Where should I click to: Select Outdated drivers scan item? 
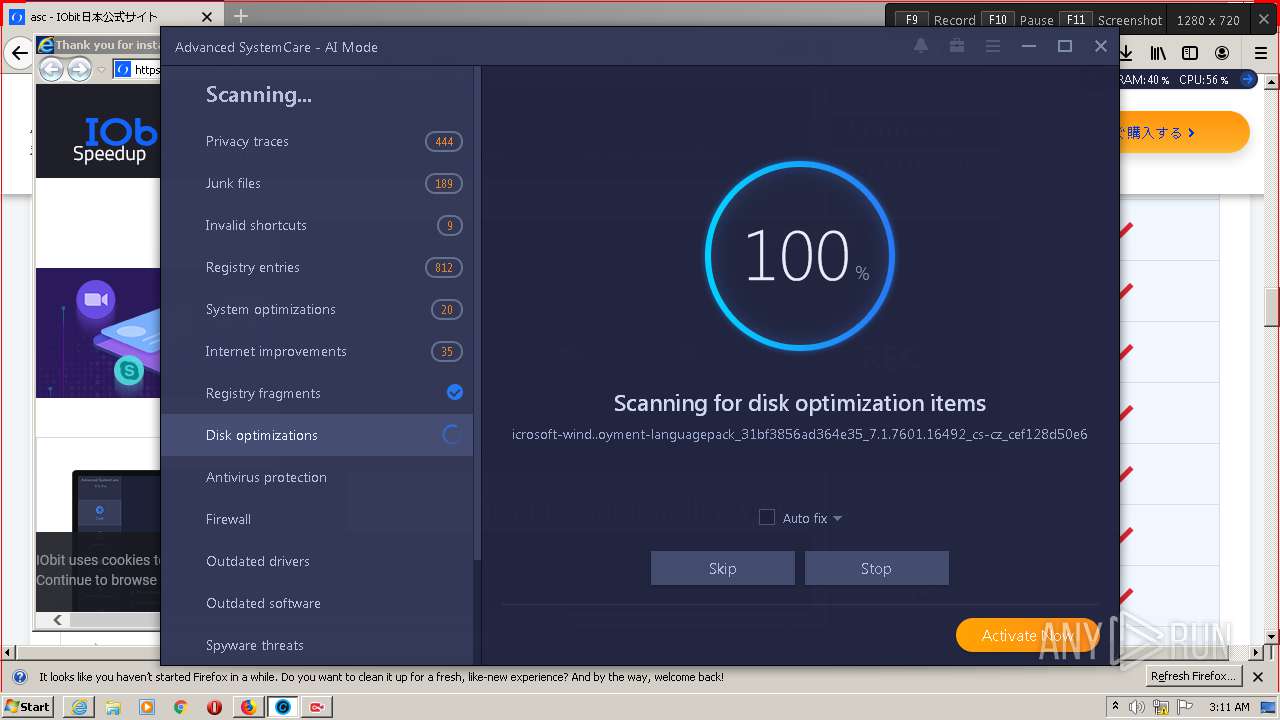point(317,561)
